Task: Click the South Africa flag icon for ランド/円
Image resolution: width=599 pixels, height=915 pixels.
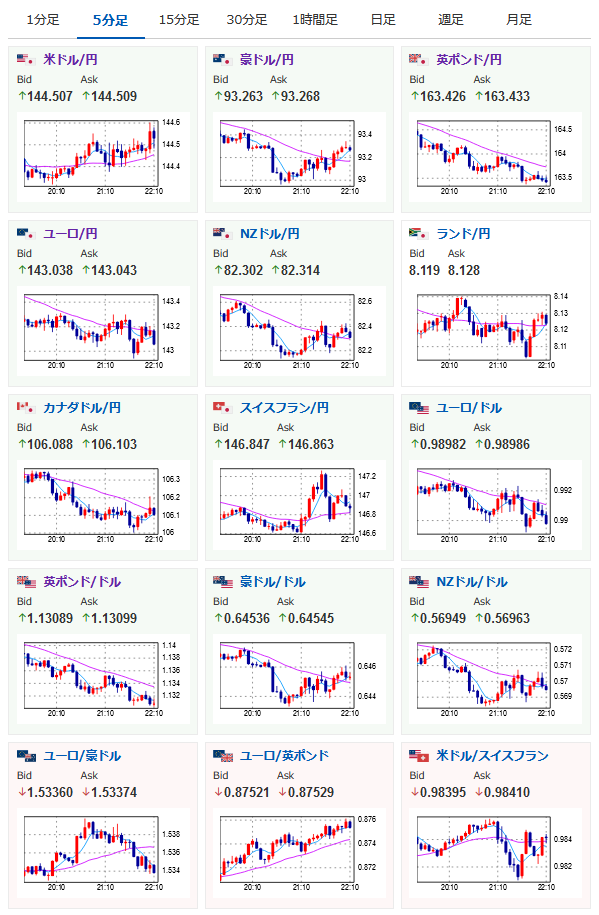Action: tap(419, 233)
